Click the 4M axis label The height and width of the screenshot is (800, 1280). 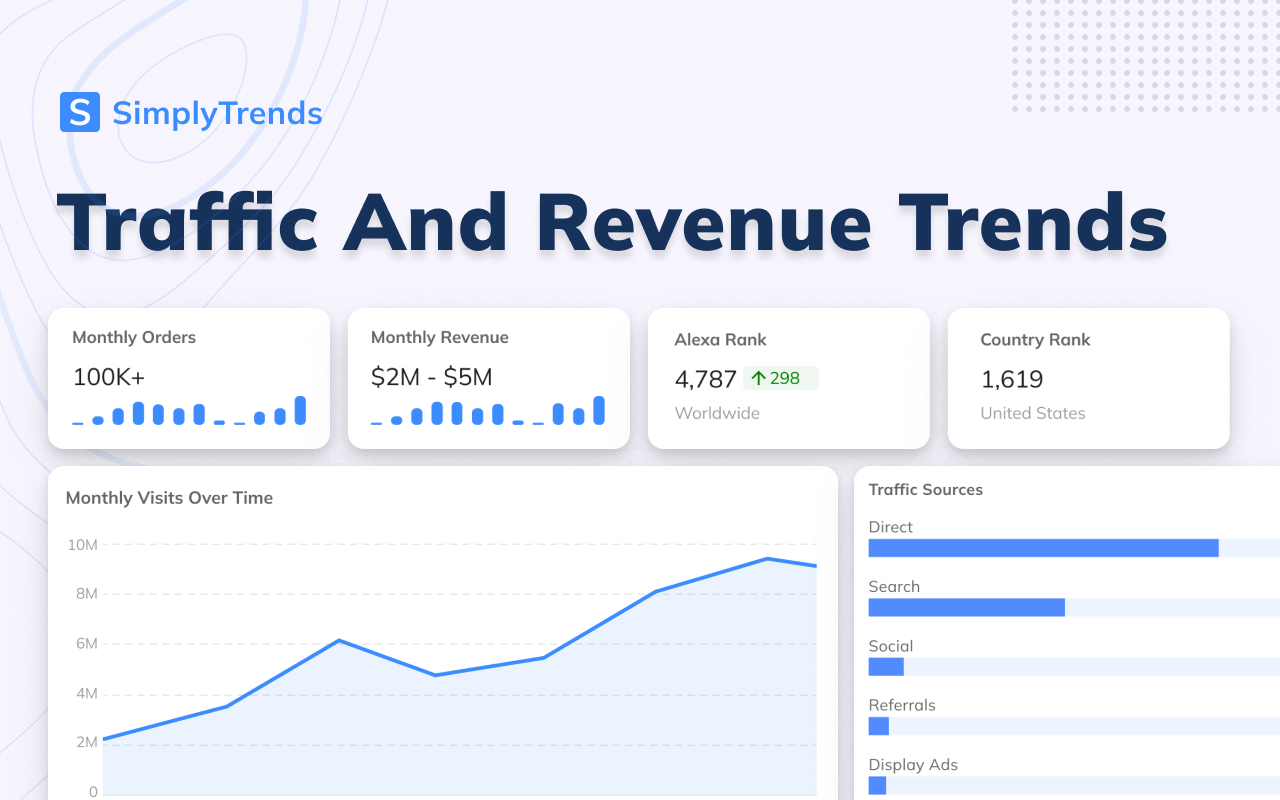(86, 693)
